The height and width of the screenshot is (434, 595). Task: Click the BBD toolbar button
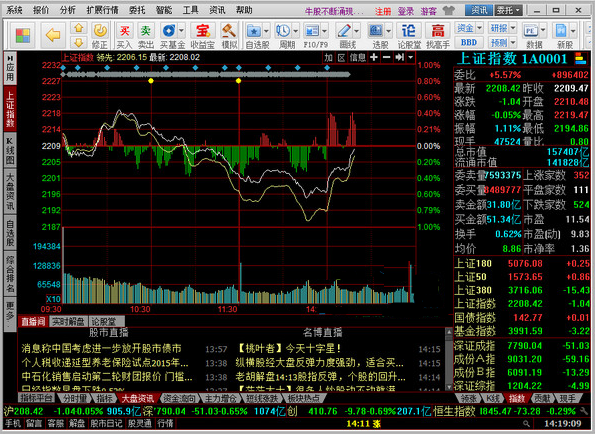pos(469,42)
